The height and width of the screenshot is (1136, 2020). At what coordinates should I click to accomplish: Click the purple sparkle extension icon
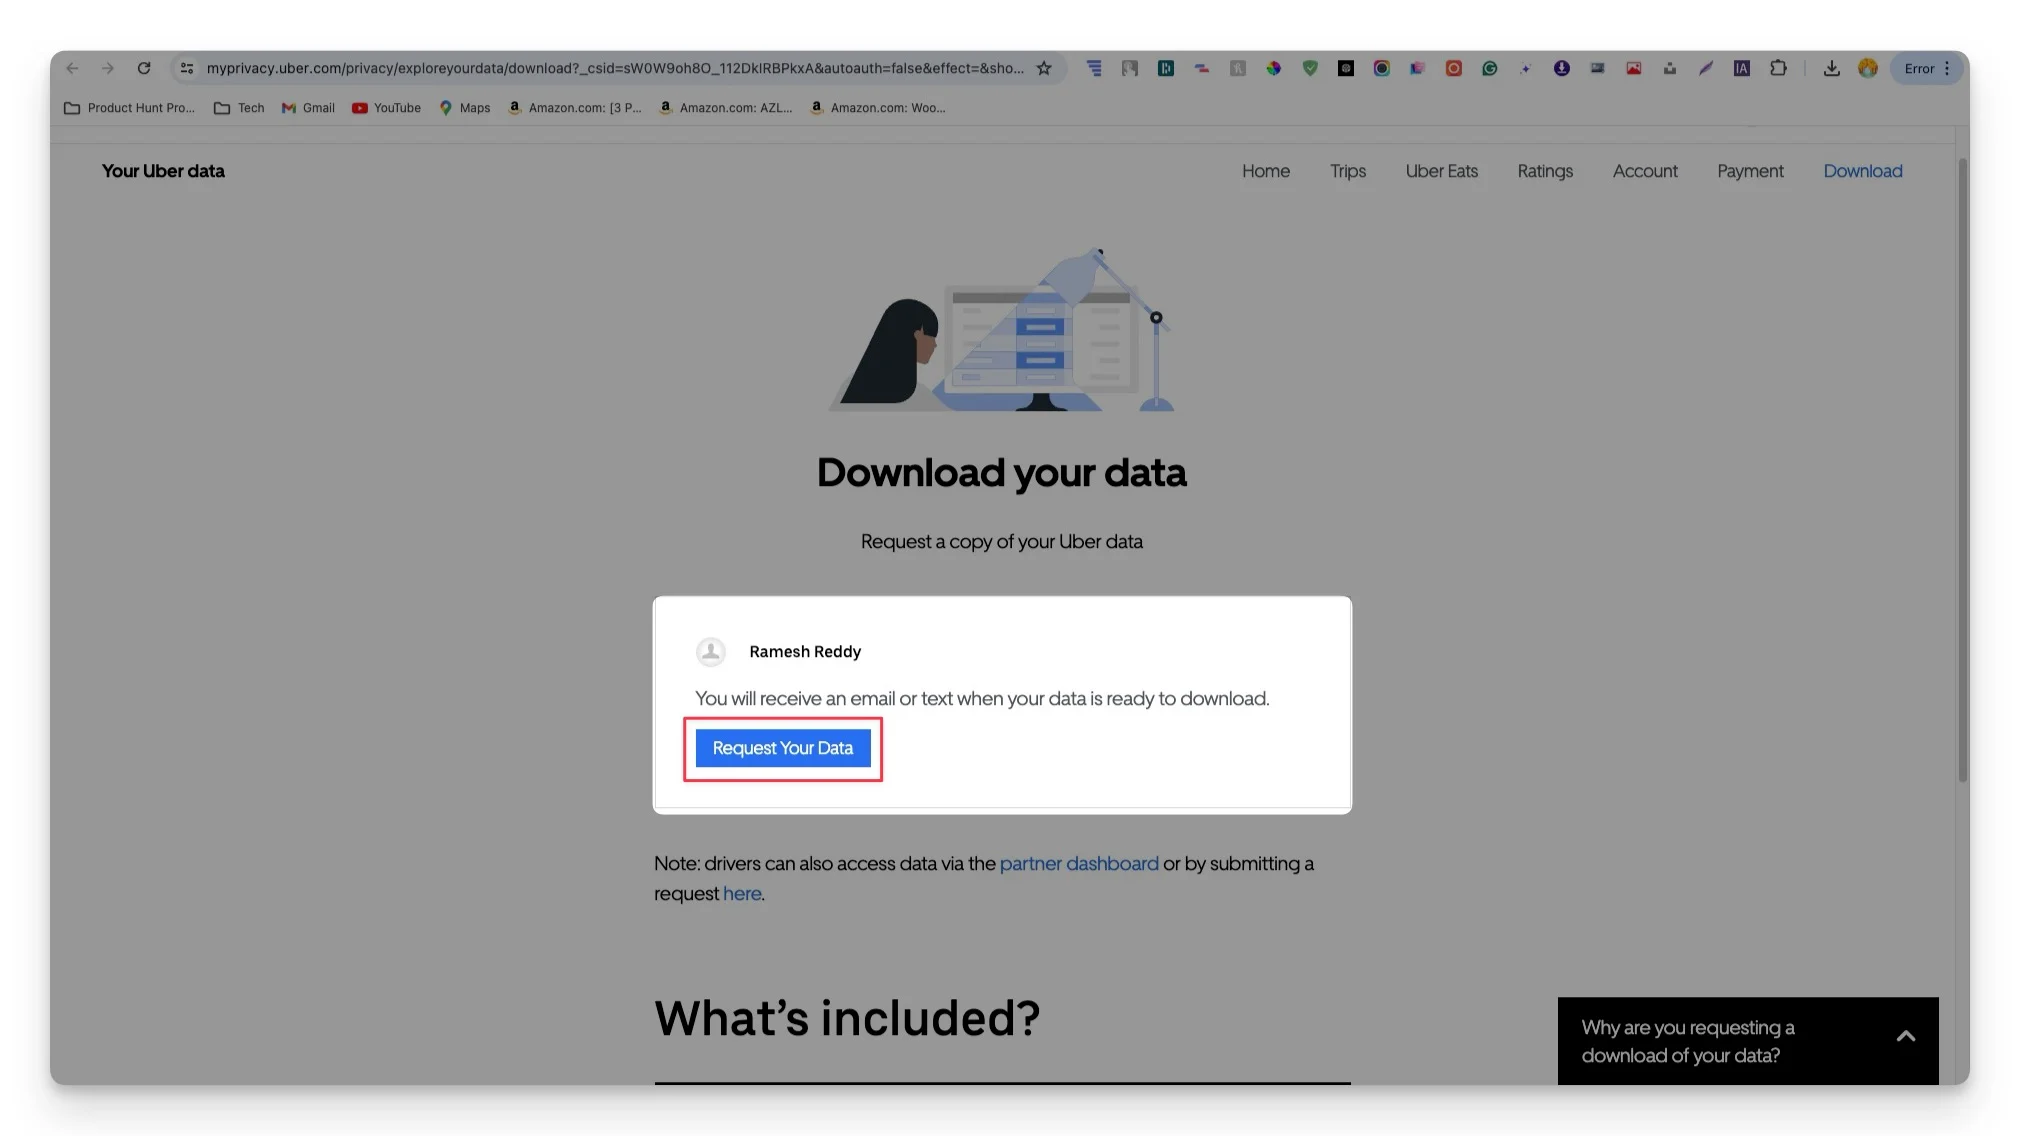pyautogui.click(x=1526, y=68)
